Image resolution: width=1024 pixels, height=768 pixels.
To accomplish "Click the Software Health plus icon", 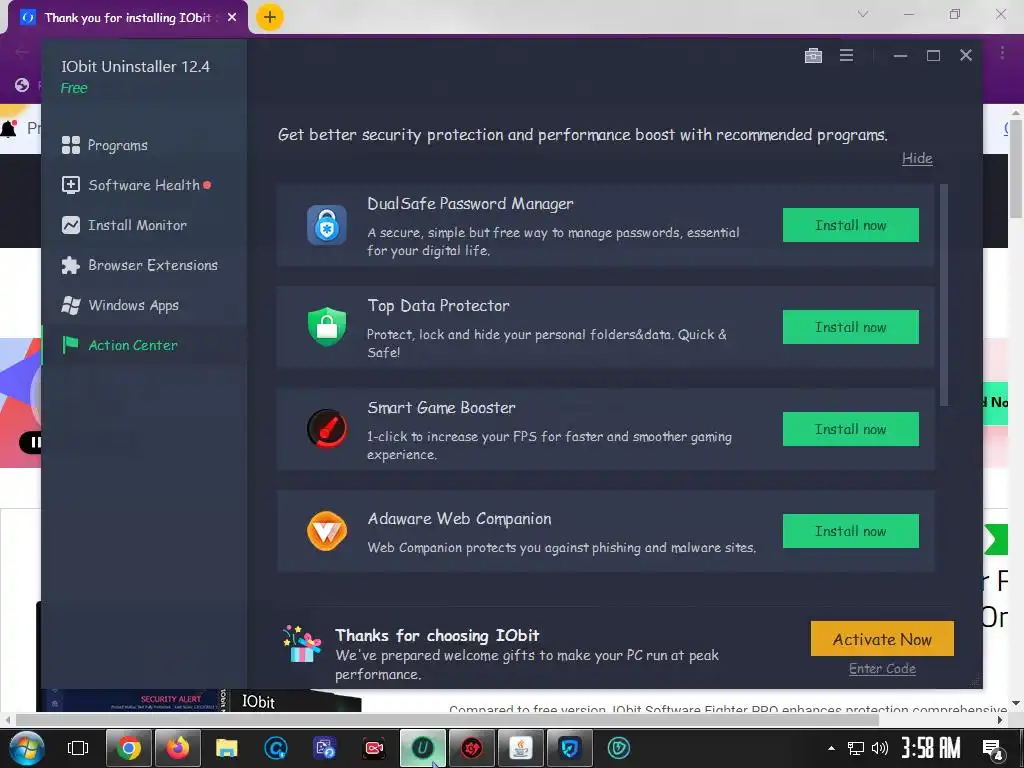I will pos(71,185).
